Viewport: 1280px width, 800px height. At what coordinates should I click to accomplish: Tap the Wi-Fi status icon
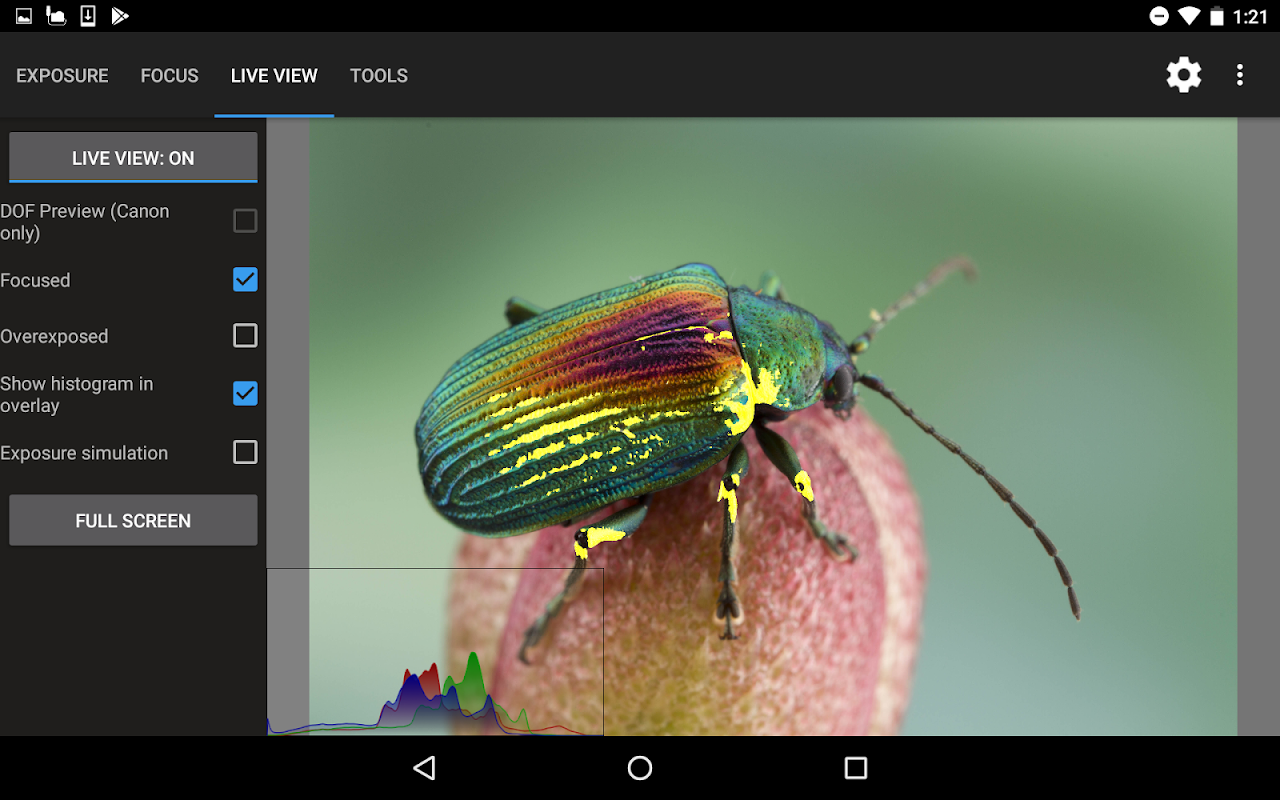1188,16
